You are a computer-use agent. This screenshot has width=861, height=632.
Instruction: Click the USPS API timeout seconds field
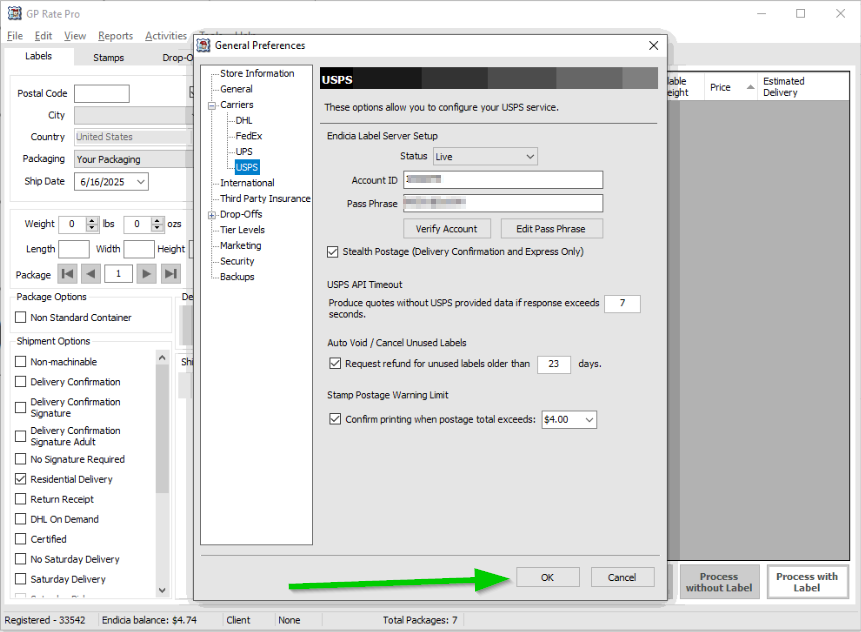[x=622, y=303]
